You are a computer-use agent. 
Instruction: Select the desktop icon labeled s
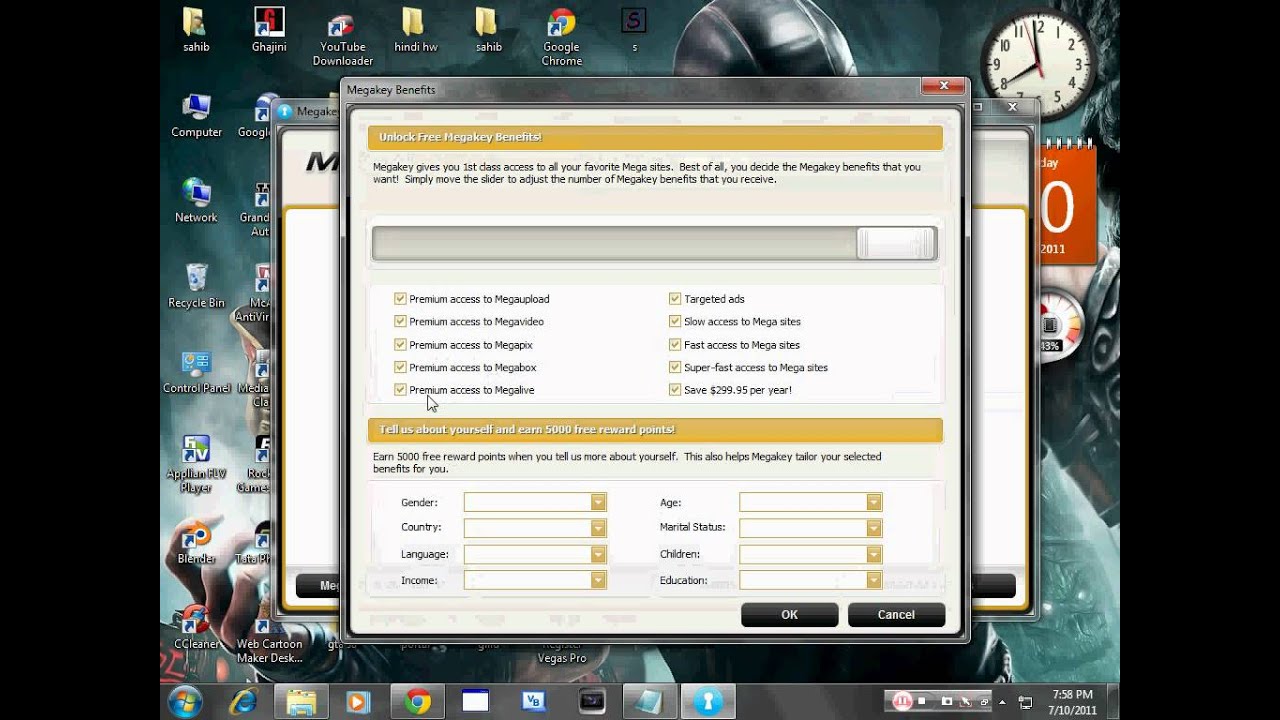(634, 30)
